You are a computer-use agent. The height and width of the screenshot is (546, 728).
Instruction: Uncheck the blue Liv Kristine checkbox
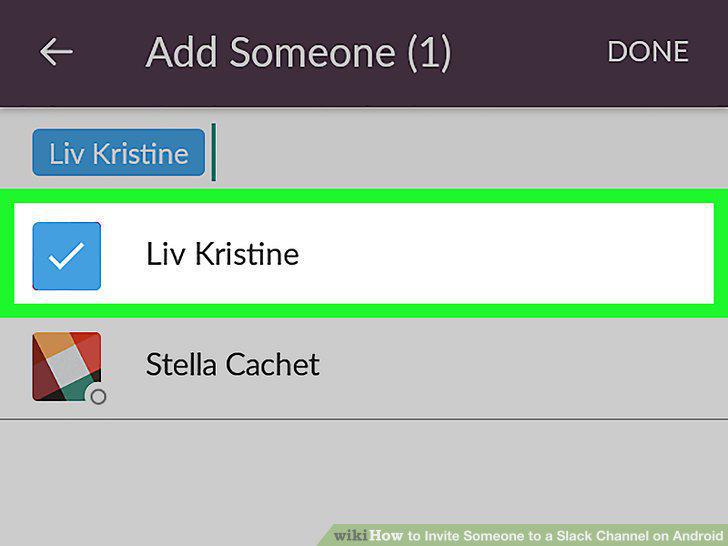[67, 256]
